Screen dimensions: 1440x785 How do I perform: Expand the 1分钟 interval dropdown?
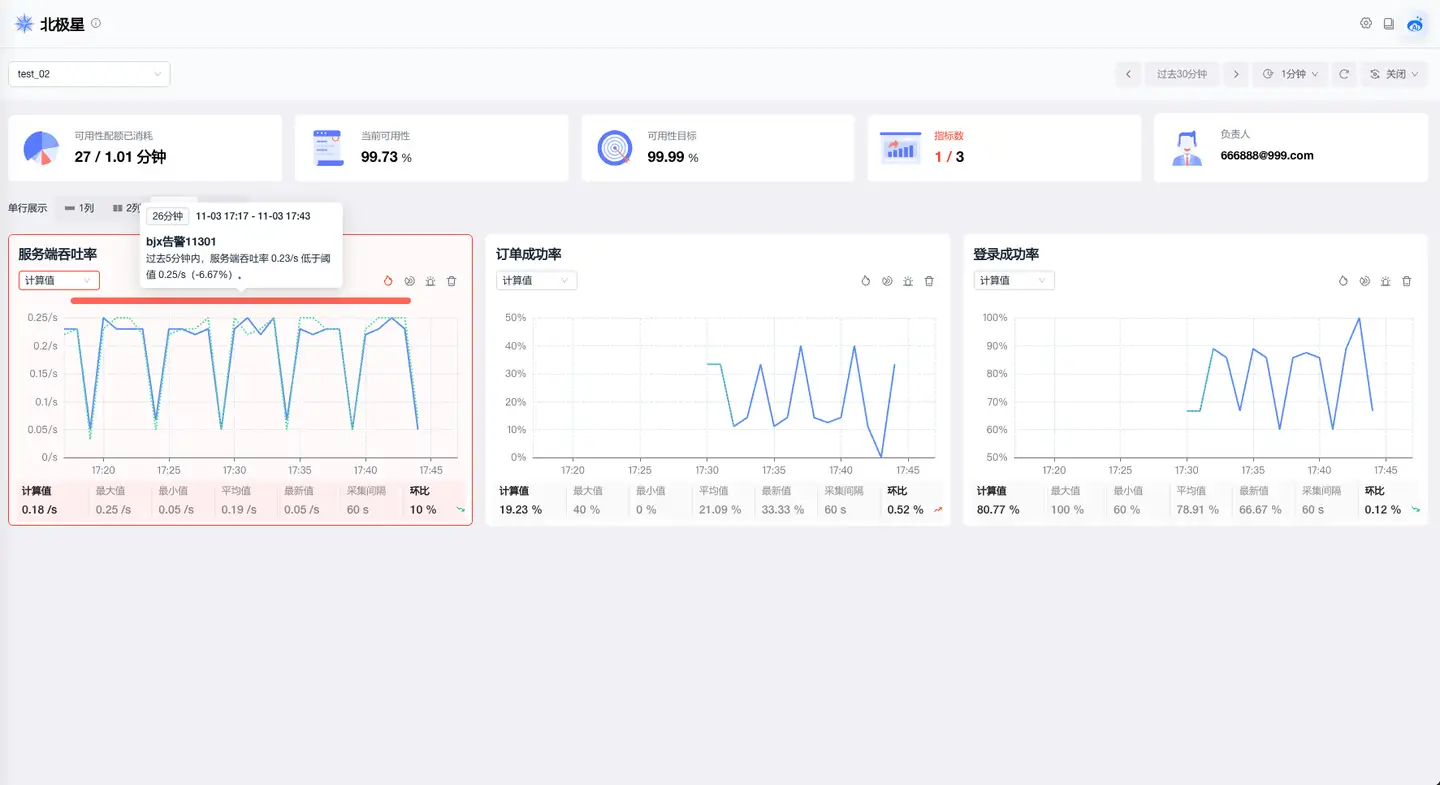tap(1290, 74)
